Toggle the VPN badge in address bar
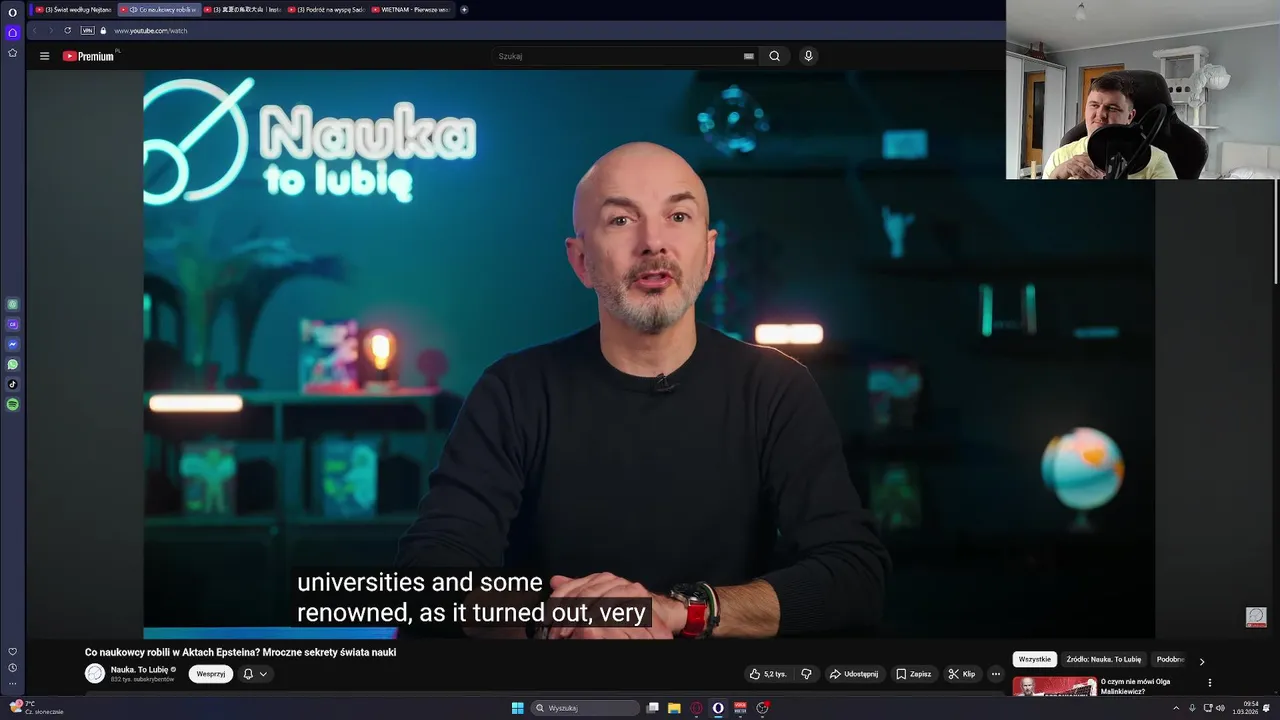Screen dimensions: 1280x720 click(87, 30)
